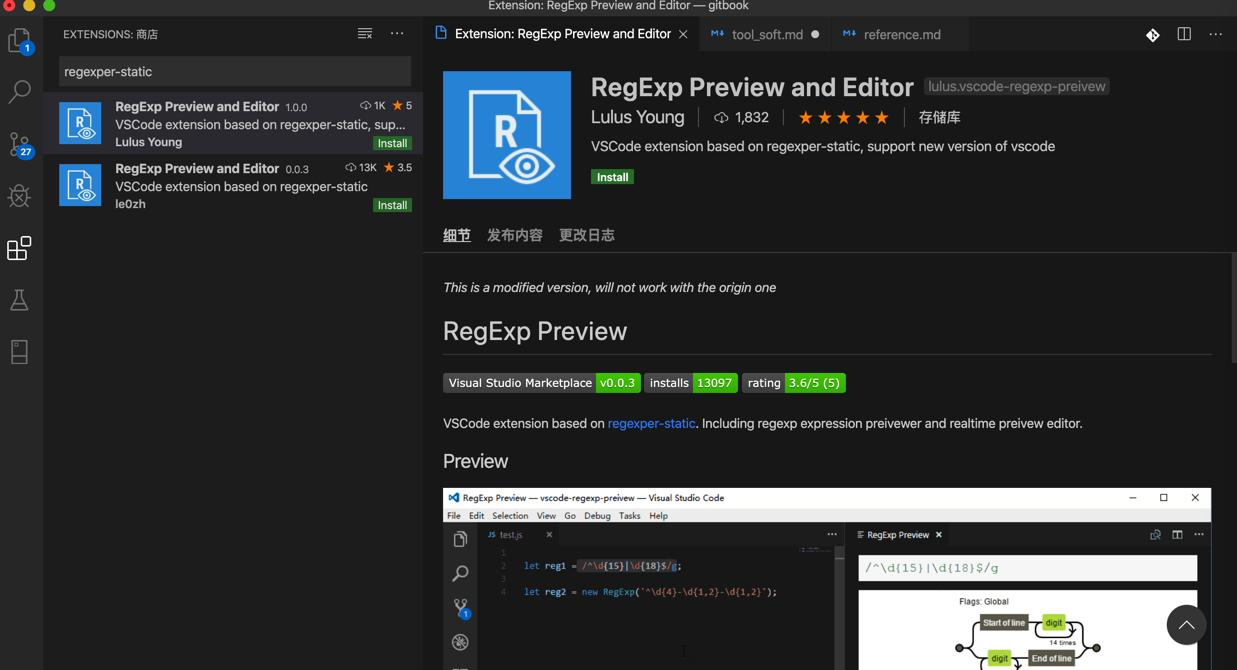Click the RegExp Preview heading text

pos(535,331)
